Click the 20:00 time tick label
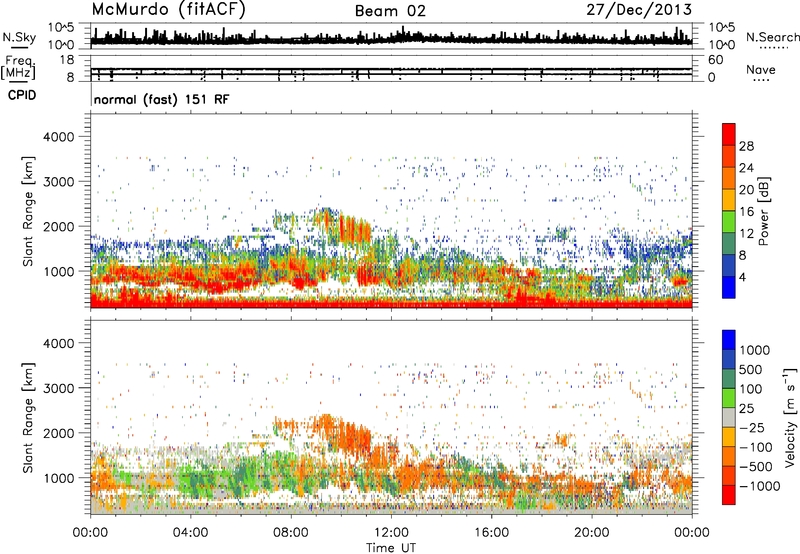The height and width of the screenshot is (554, 800). (x=592, y=533)
